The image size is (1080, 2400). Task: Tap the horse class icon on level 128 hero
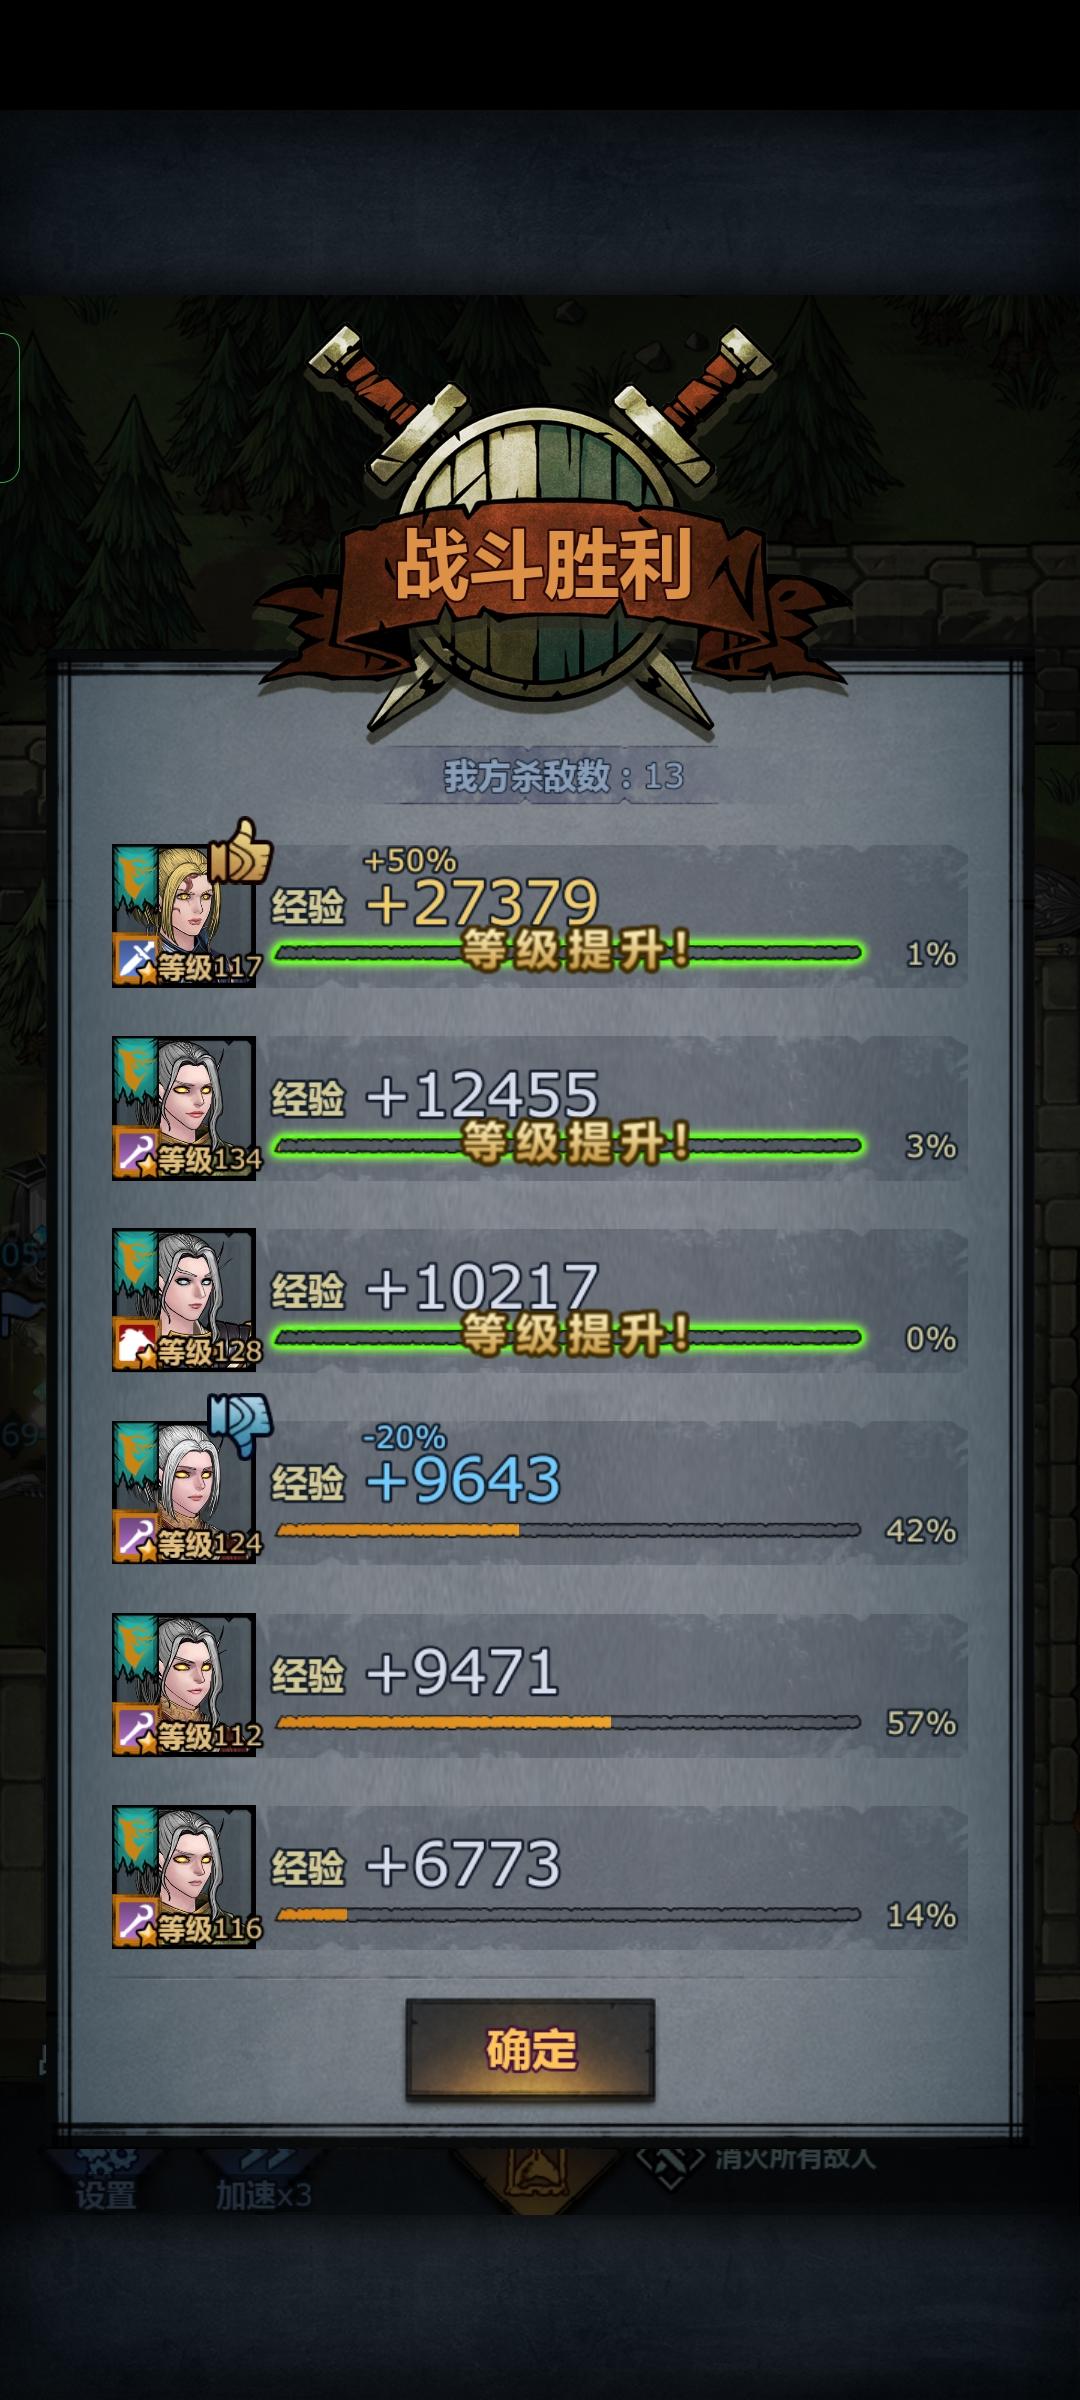tap(136, 1344)
